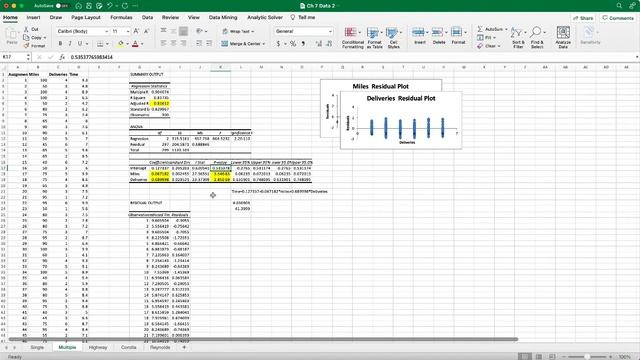Toggle the AutoSave switch
Screen dimensions: 640x360
pyautogui.click(x=62, y=6)
